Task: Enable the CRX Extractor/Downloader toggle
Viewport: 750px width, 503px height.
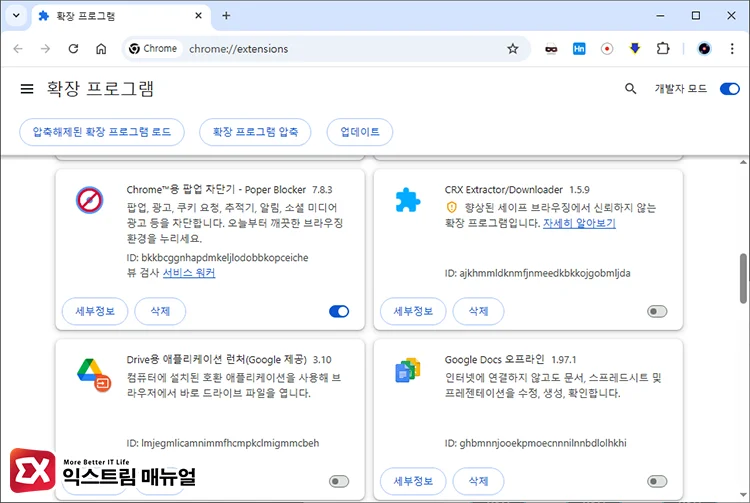Action: coord(657,311)
